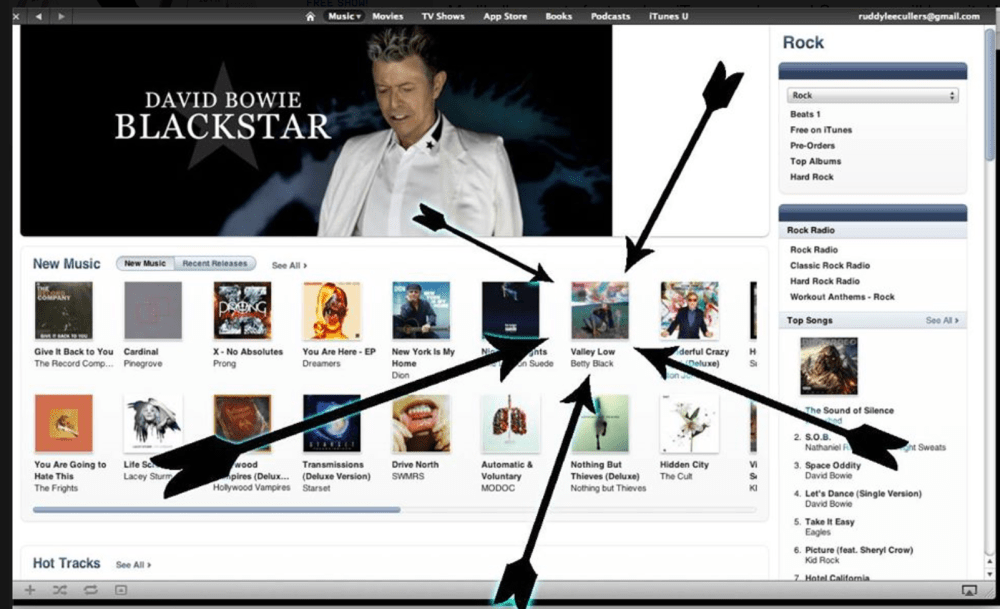
Task: Click the plus icon to add a playlist
Action: [x=30, y=590]
